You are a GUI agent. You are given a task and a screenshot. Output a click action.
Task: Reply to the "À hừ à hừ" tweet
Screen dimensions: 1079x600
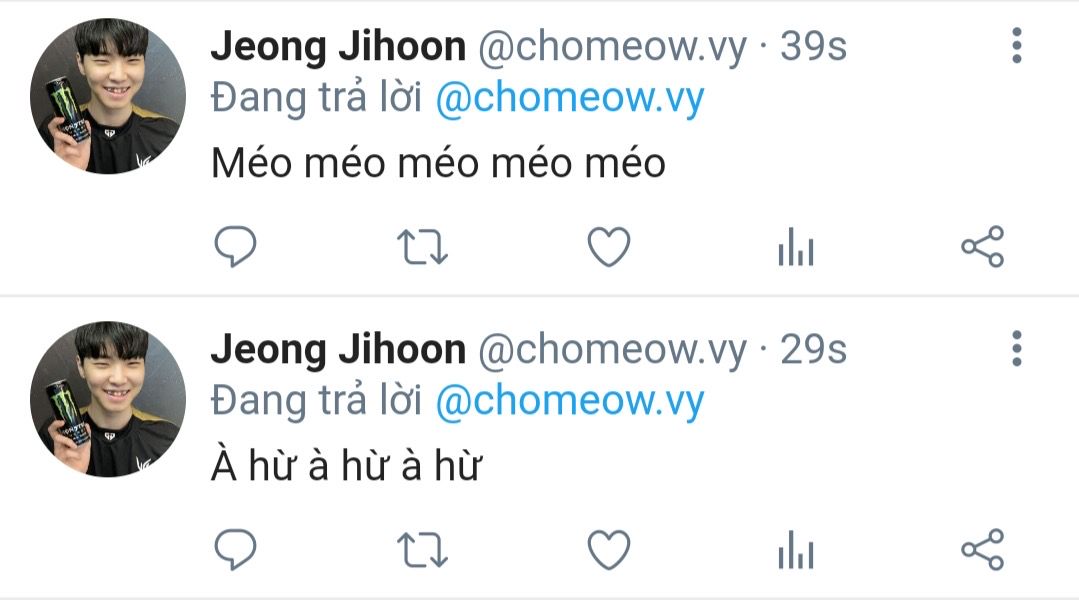coord(235,549)
